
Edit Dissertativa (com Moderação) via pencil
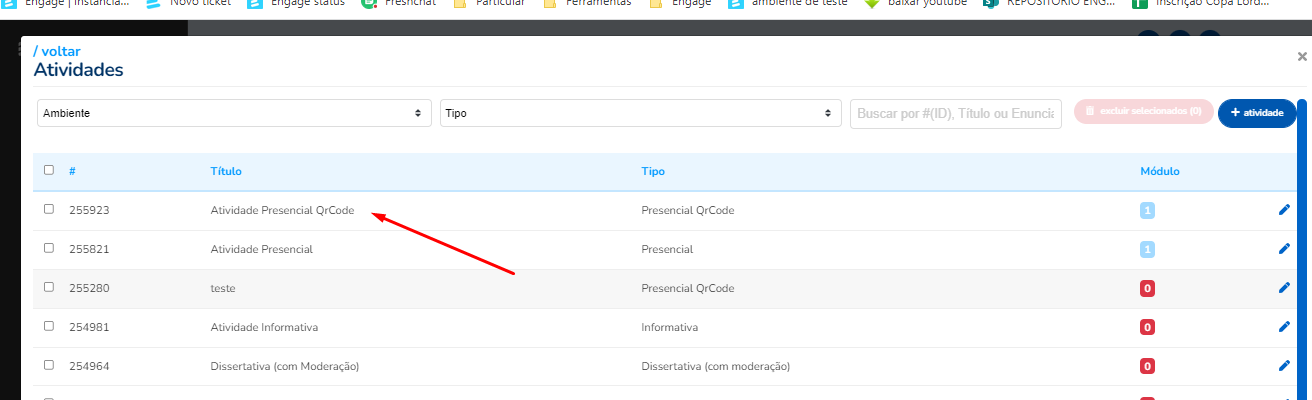(1284, 365)
